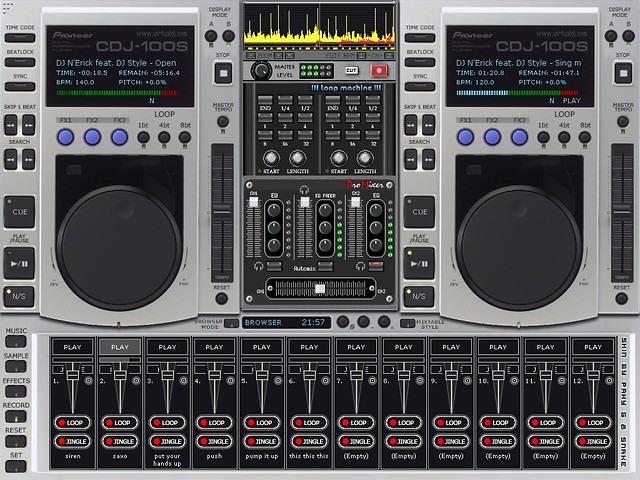The image size is (640, 480).
Task: Click the left deck N/S button
Action: [19, 296]
